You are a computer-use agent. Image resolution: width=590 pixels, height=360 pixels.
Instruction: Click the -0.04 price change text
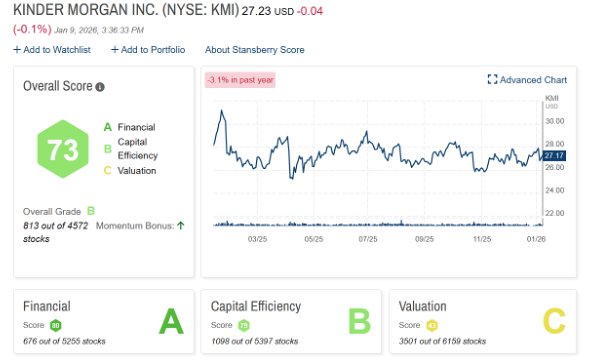(310, 11)
